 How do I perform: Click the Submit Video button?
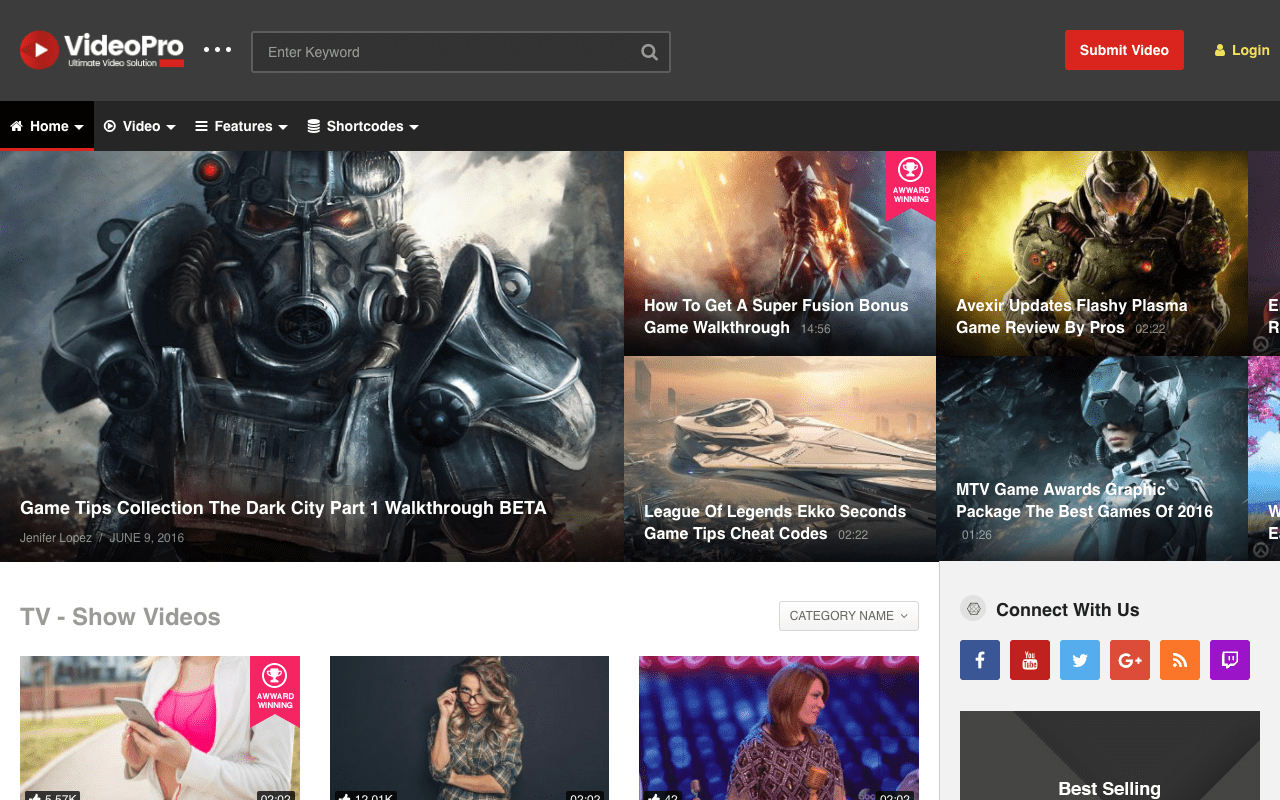1124,50
